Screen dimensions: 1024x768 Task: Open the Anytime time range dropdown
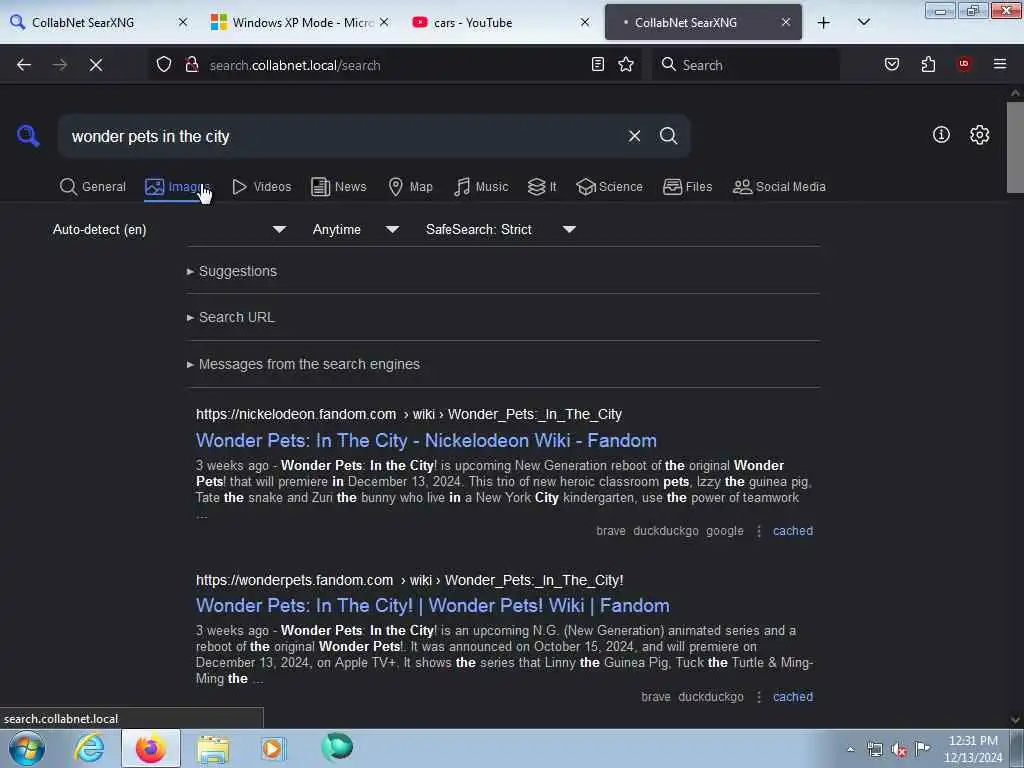coord(356,229)
